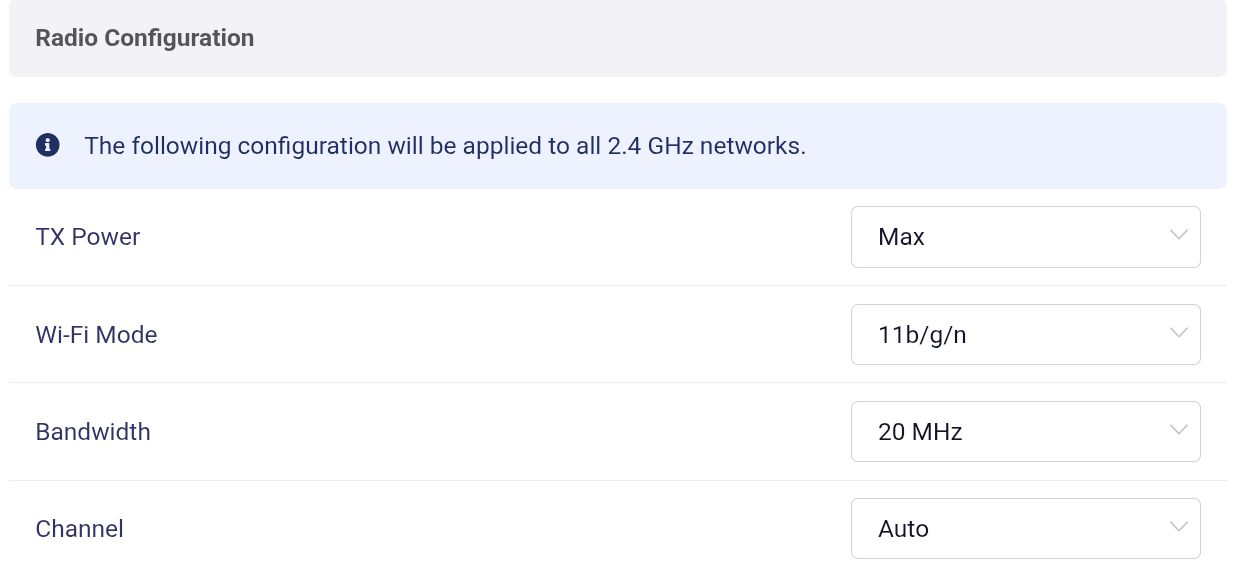Image resolution: width=1243 pixels, height=585 pixels.
Task: Click the 20 MHz value text
Action: (920, 431)
